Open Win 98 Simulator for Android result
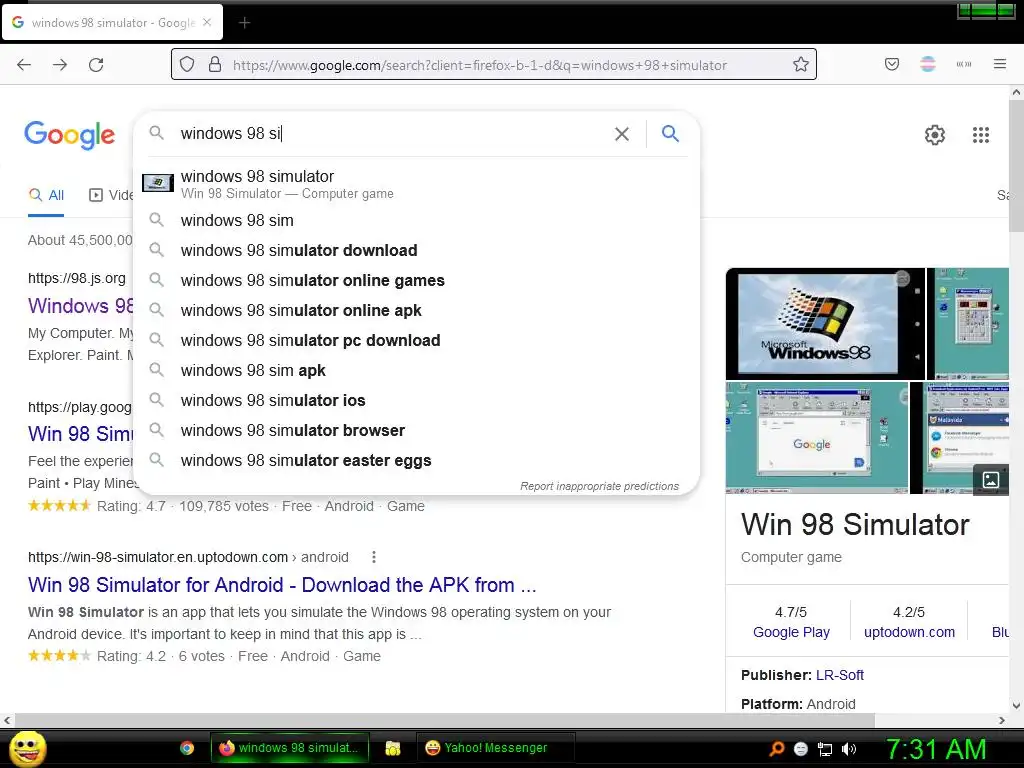 click(x=282, y=585)
